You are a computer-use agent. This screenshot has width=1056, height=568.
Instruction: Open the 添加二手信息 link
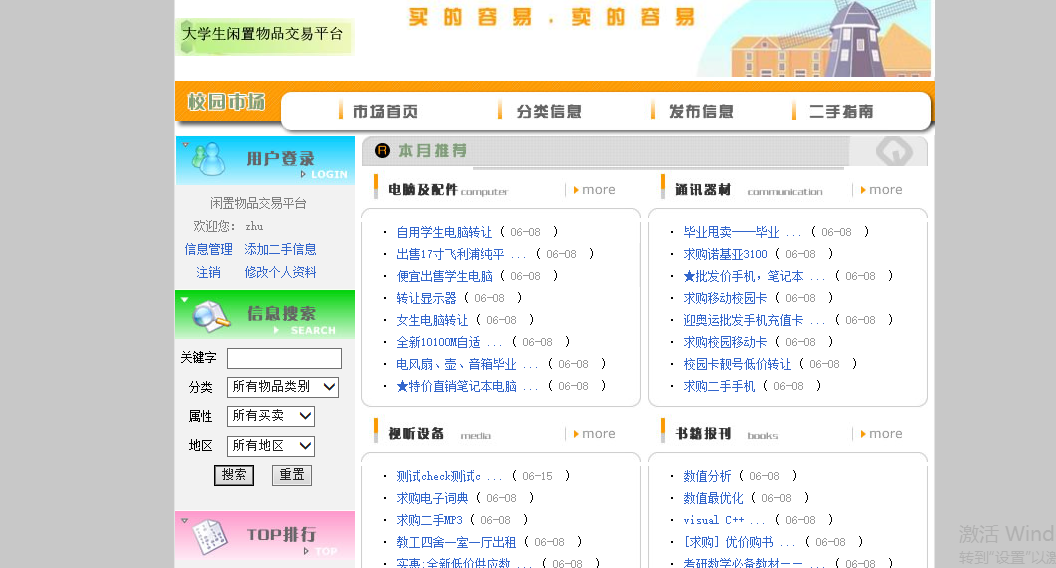click(280, 249)
